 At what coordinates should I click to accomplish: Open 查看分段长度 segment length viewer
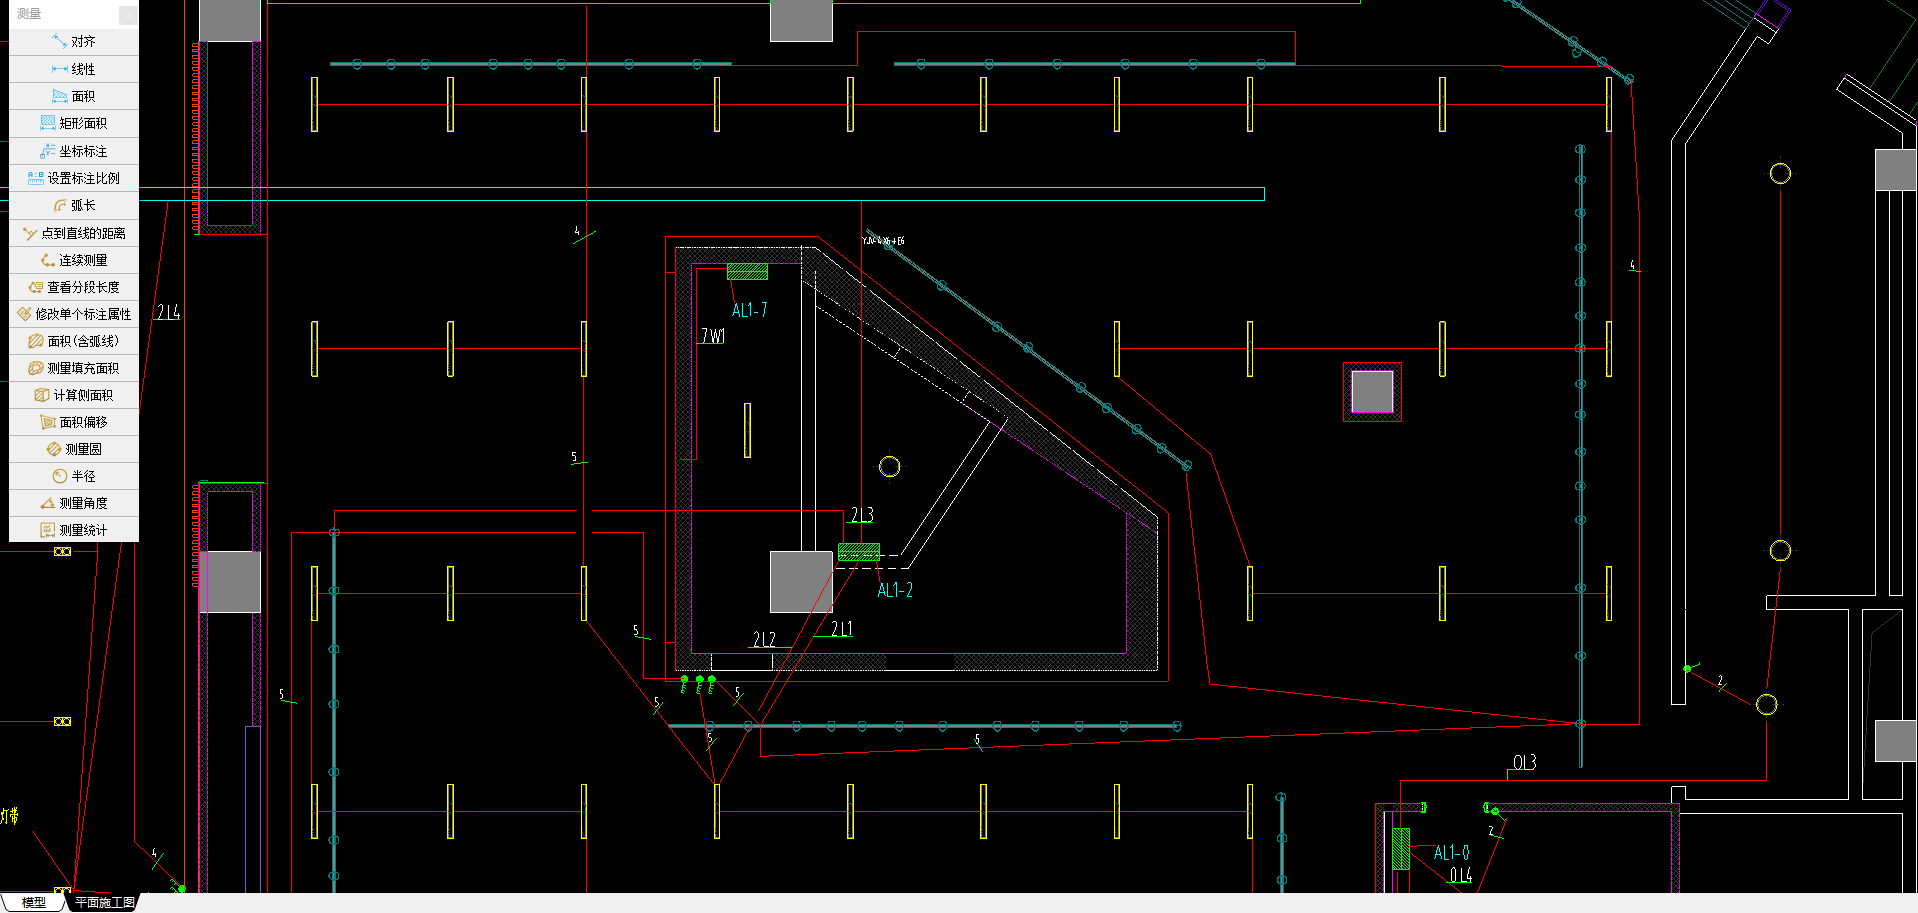pos(74,287)
